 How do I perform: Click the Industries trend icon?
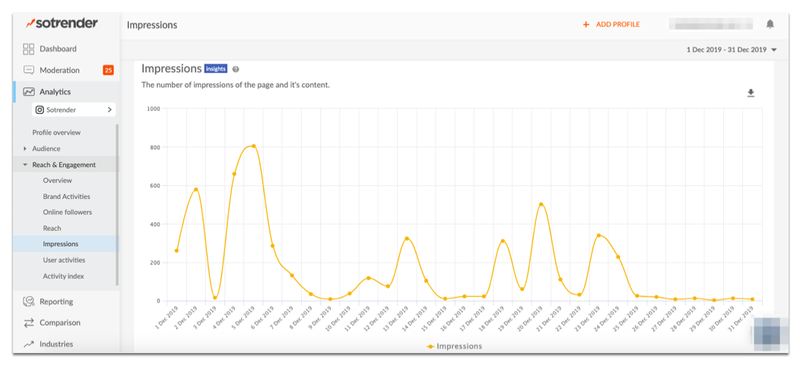pyautogui.click(x=29, y=344)
